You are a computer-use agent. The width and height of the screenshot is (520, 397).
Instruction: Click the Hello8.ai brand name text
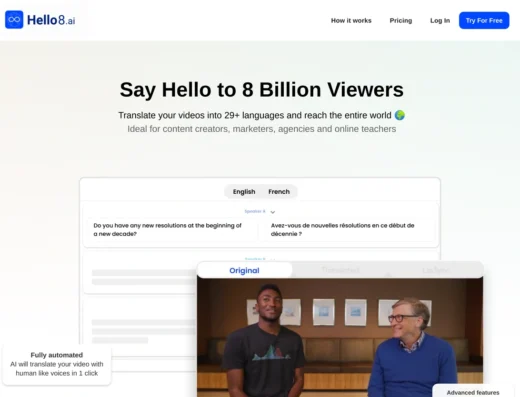coord(51,20)
